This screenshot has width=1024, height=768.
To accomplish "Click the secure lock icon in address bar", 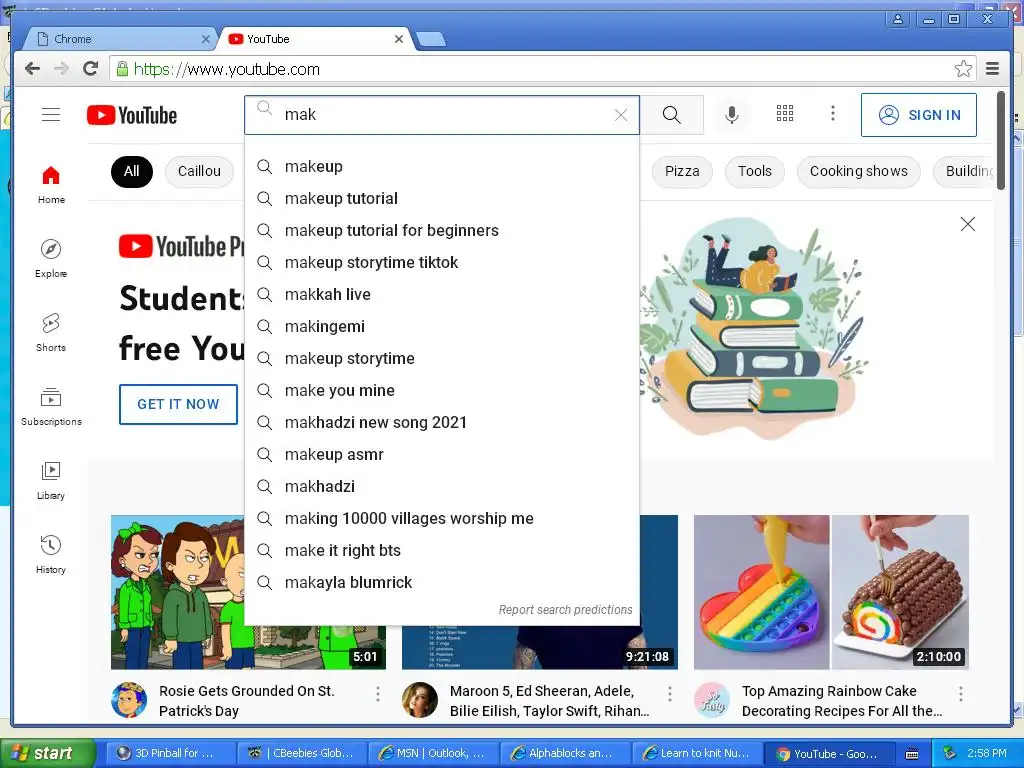I will [x=122, y=69].
